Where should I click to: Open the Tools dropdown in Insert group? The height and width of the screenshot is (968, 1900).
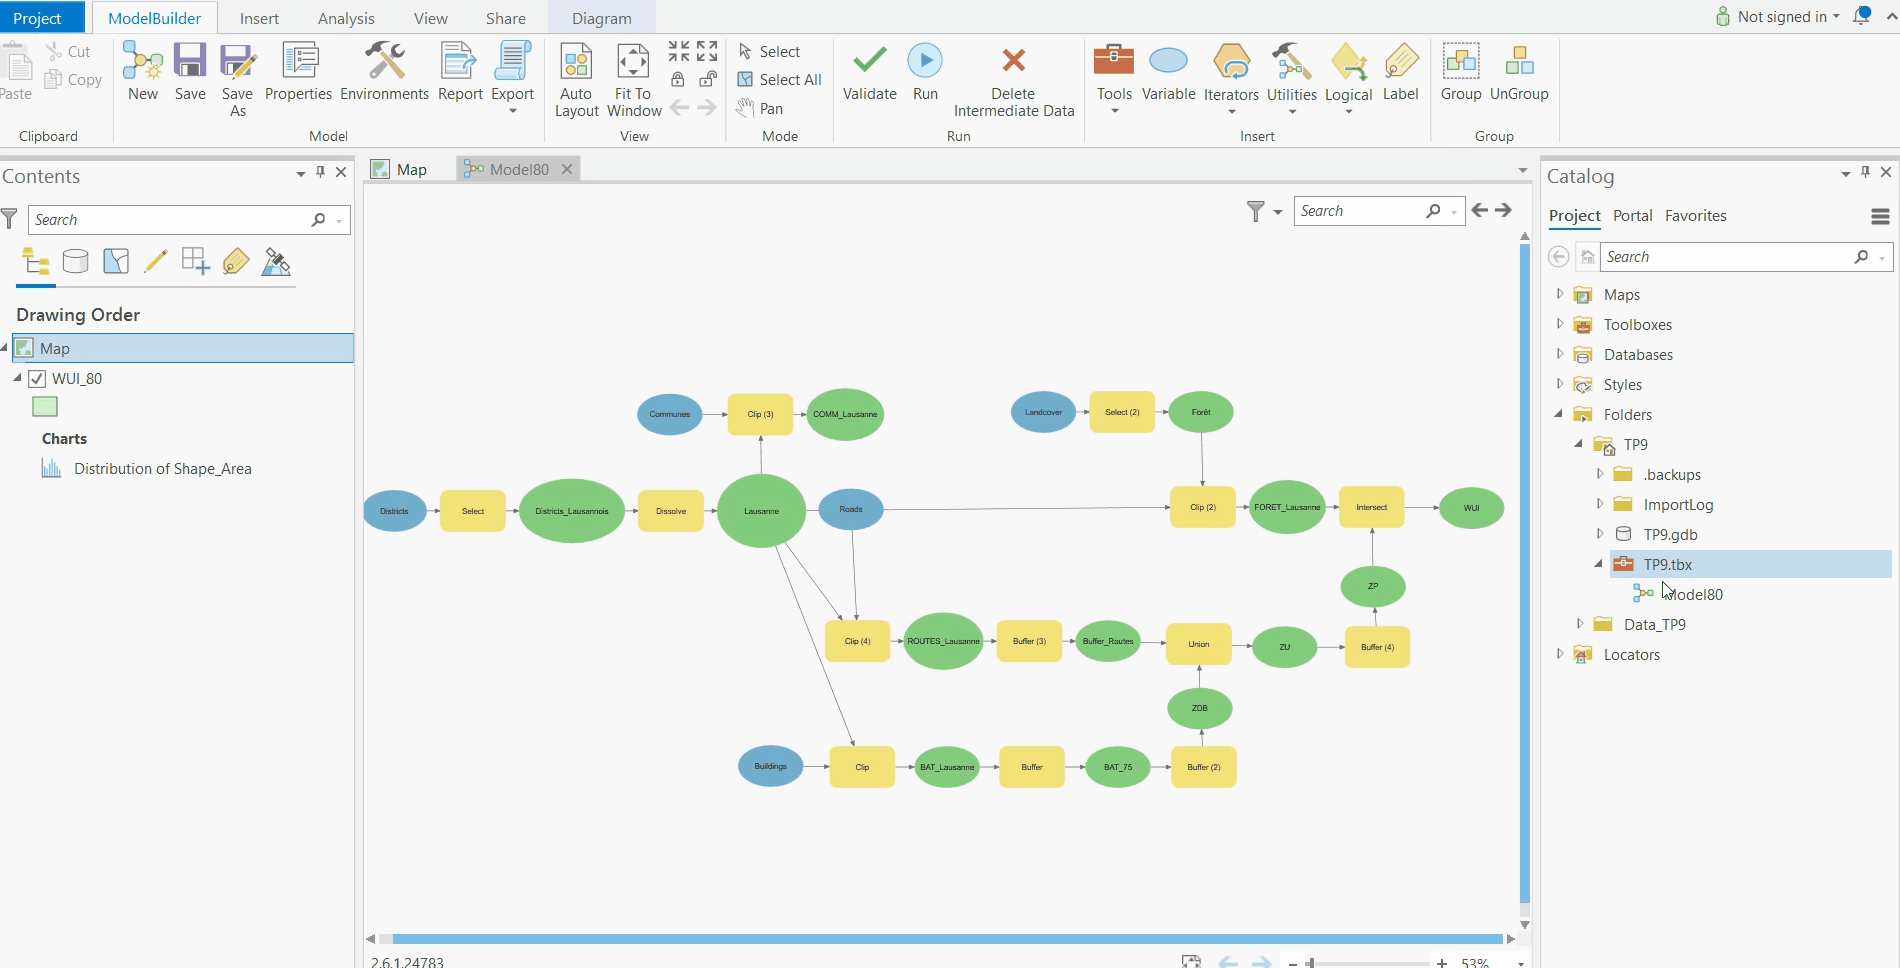click(1114, 110)
